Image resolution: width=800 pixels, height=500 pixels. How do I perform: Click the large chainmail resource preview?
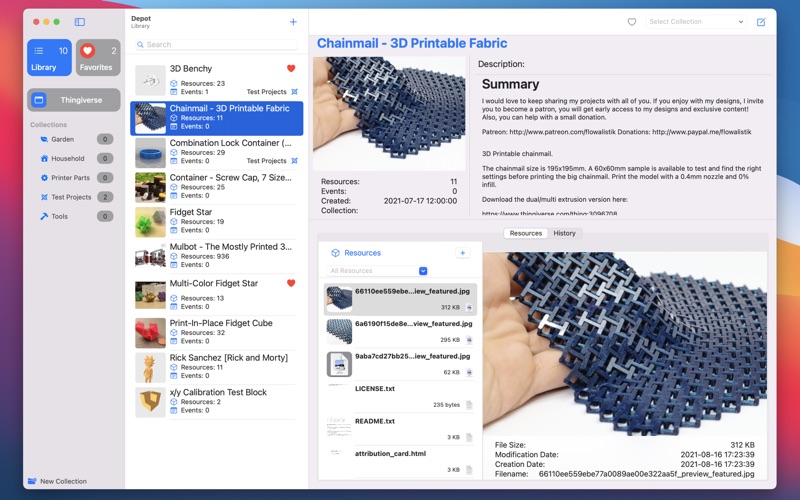tap(625, 343)
